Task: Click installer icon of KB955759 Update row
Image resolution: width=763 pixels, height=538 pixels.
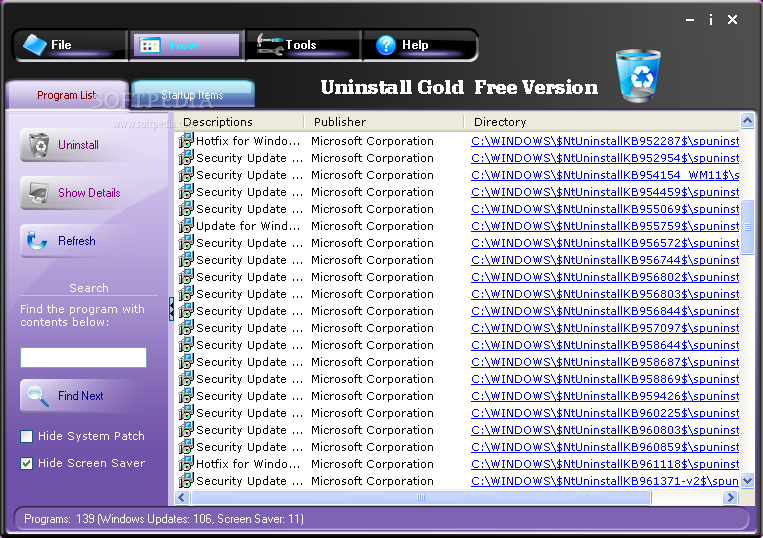Action: click(x=186, y=226)
